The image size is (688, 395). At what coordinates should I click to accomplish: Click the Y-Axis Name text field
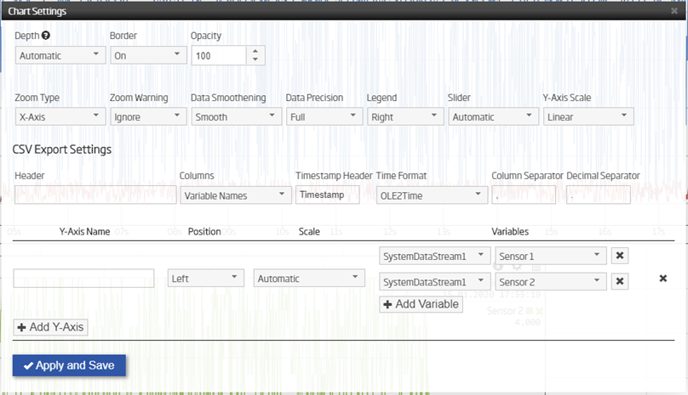83,279
